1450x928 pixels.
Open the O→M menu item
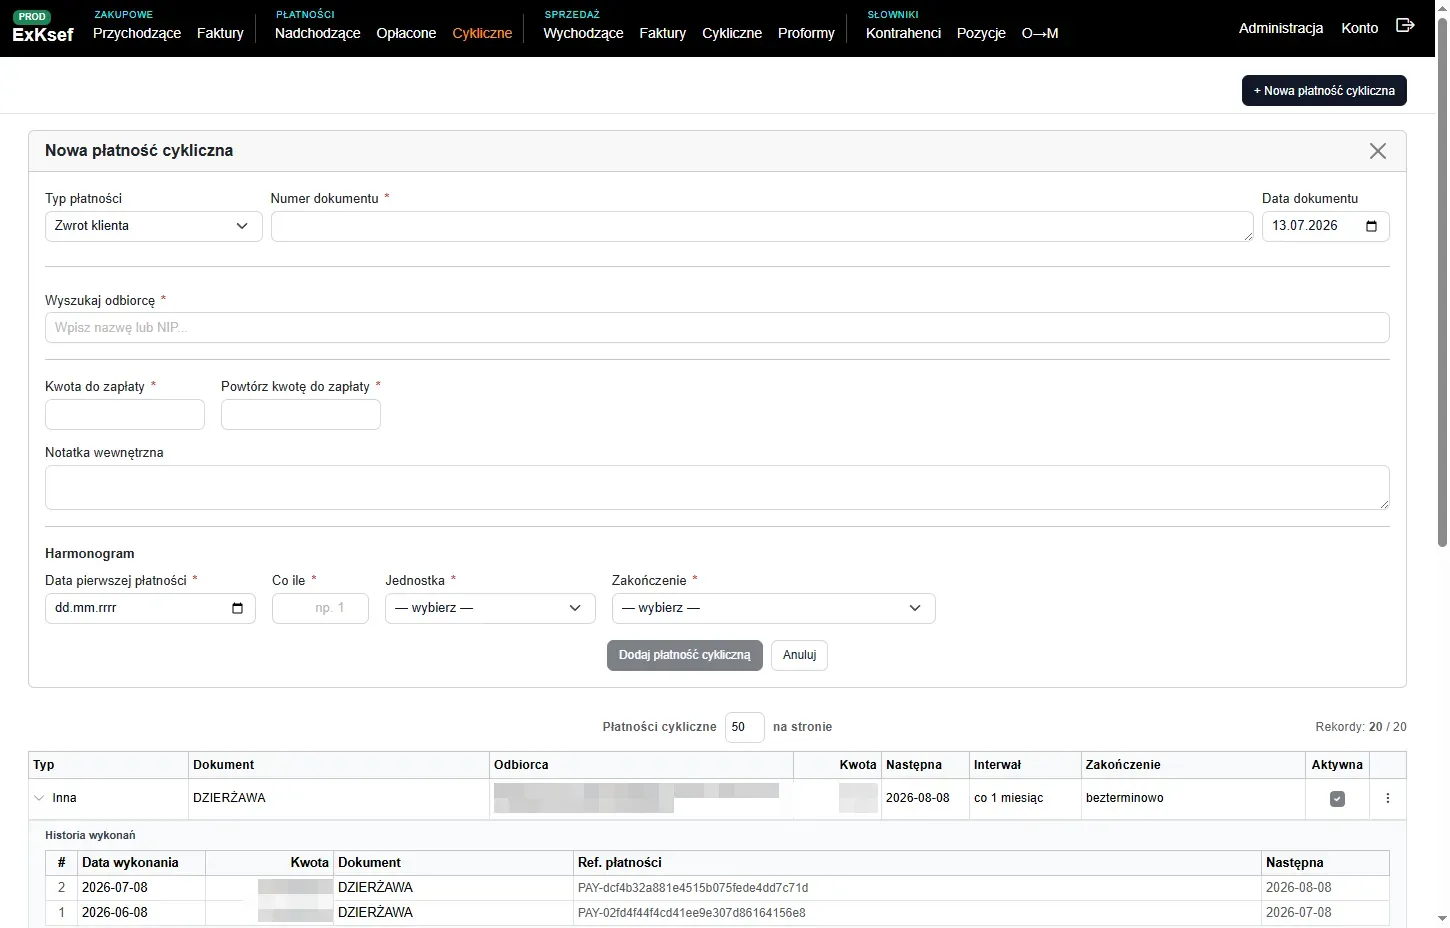coord(1040,33)
